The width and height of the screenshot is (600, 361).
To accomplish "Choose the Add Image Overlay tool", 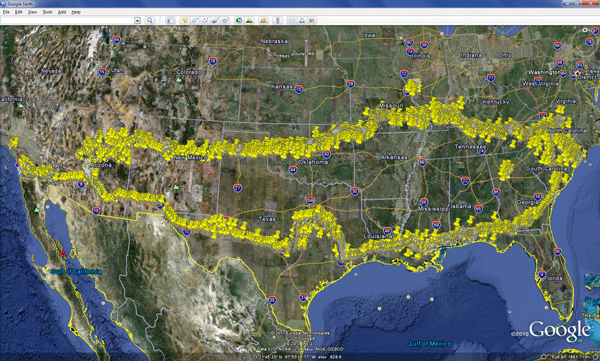I will [x=215, y=20].
